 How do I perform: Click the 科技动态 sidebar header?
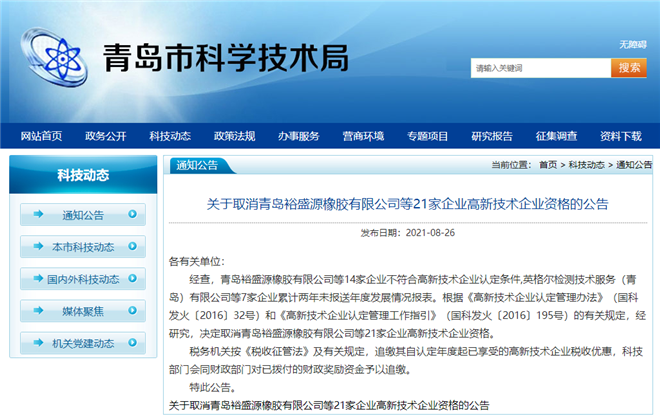[x=83, y=174]
